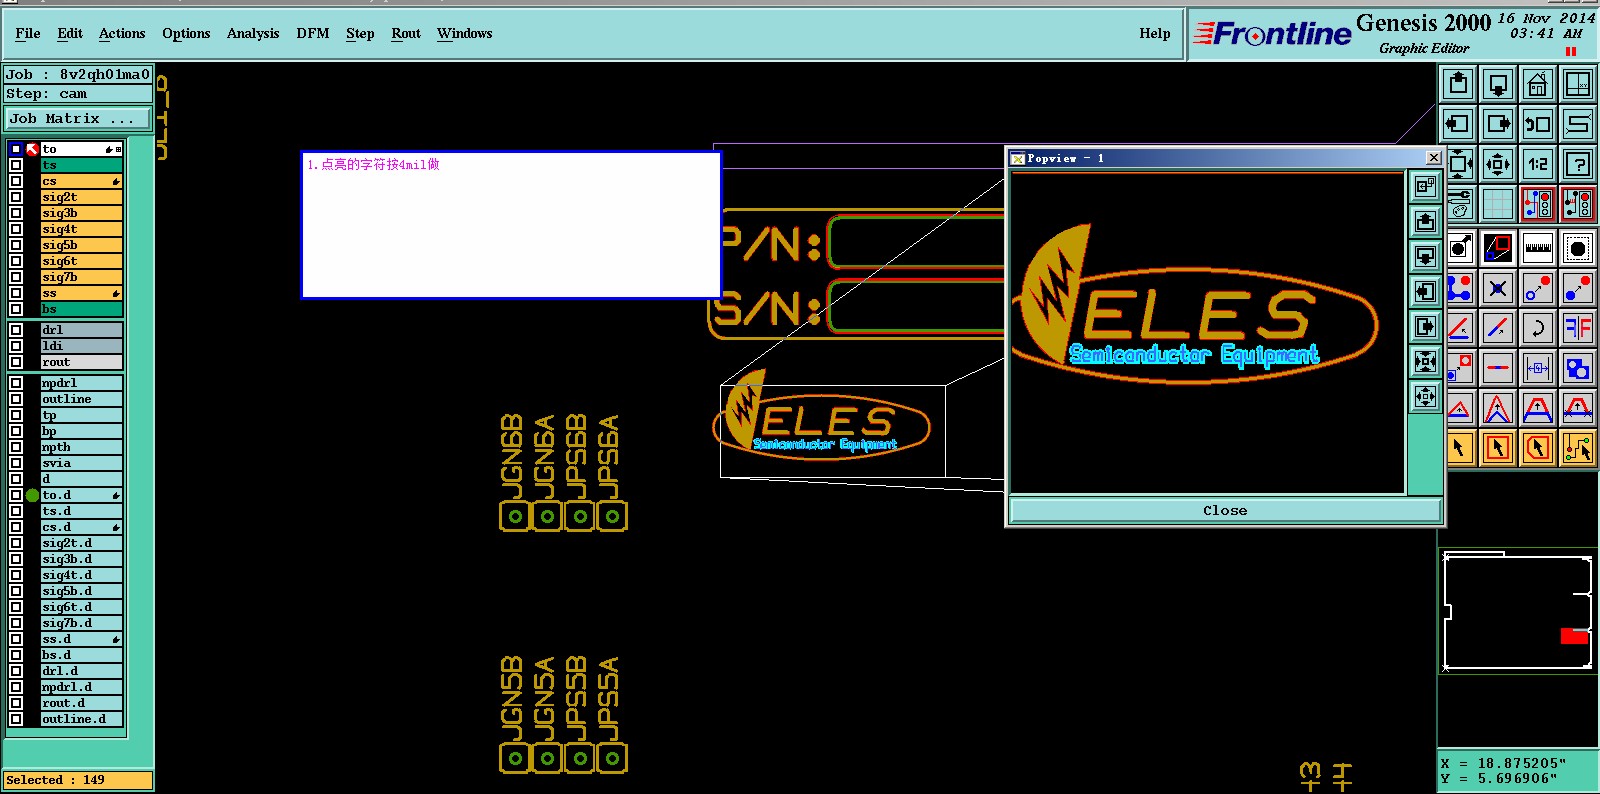Click Popview pan up icon
The width and height of the screenshot is (1600, 794).
1426,221
